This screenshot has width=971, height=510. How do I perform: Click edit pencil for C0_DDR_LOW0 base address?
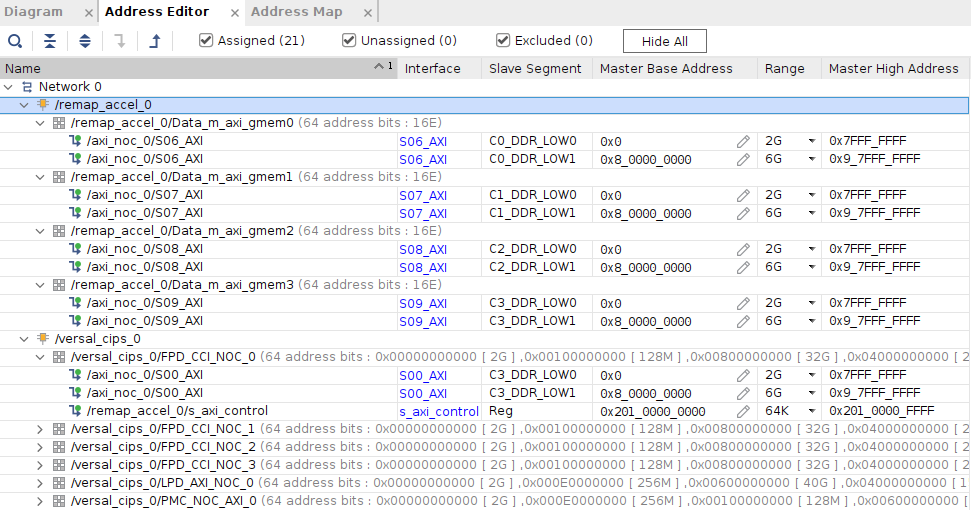click(743, 142)
